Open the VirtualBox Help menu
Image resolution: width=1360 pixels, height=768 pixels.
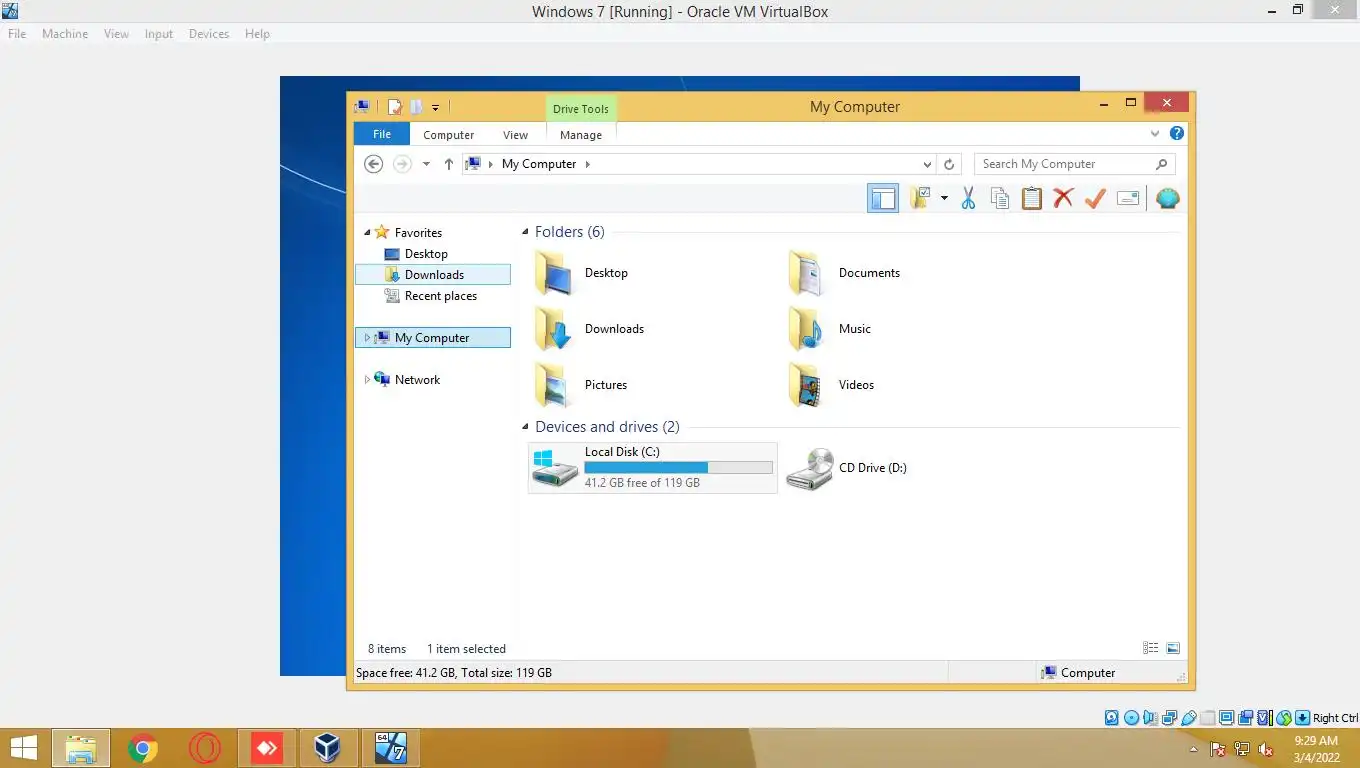coord(257,34)
